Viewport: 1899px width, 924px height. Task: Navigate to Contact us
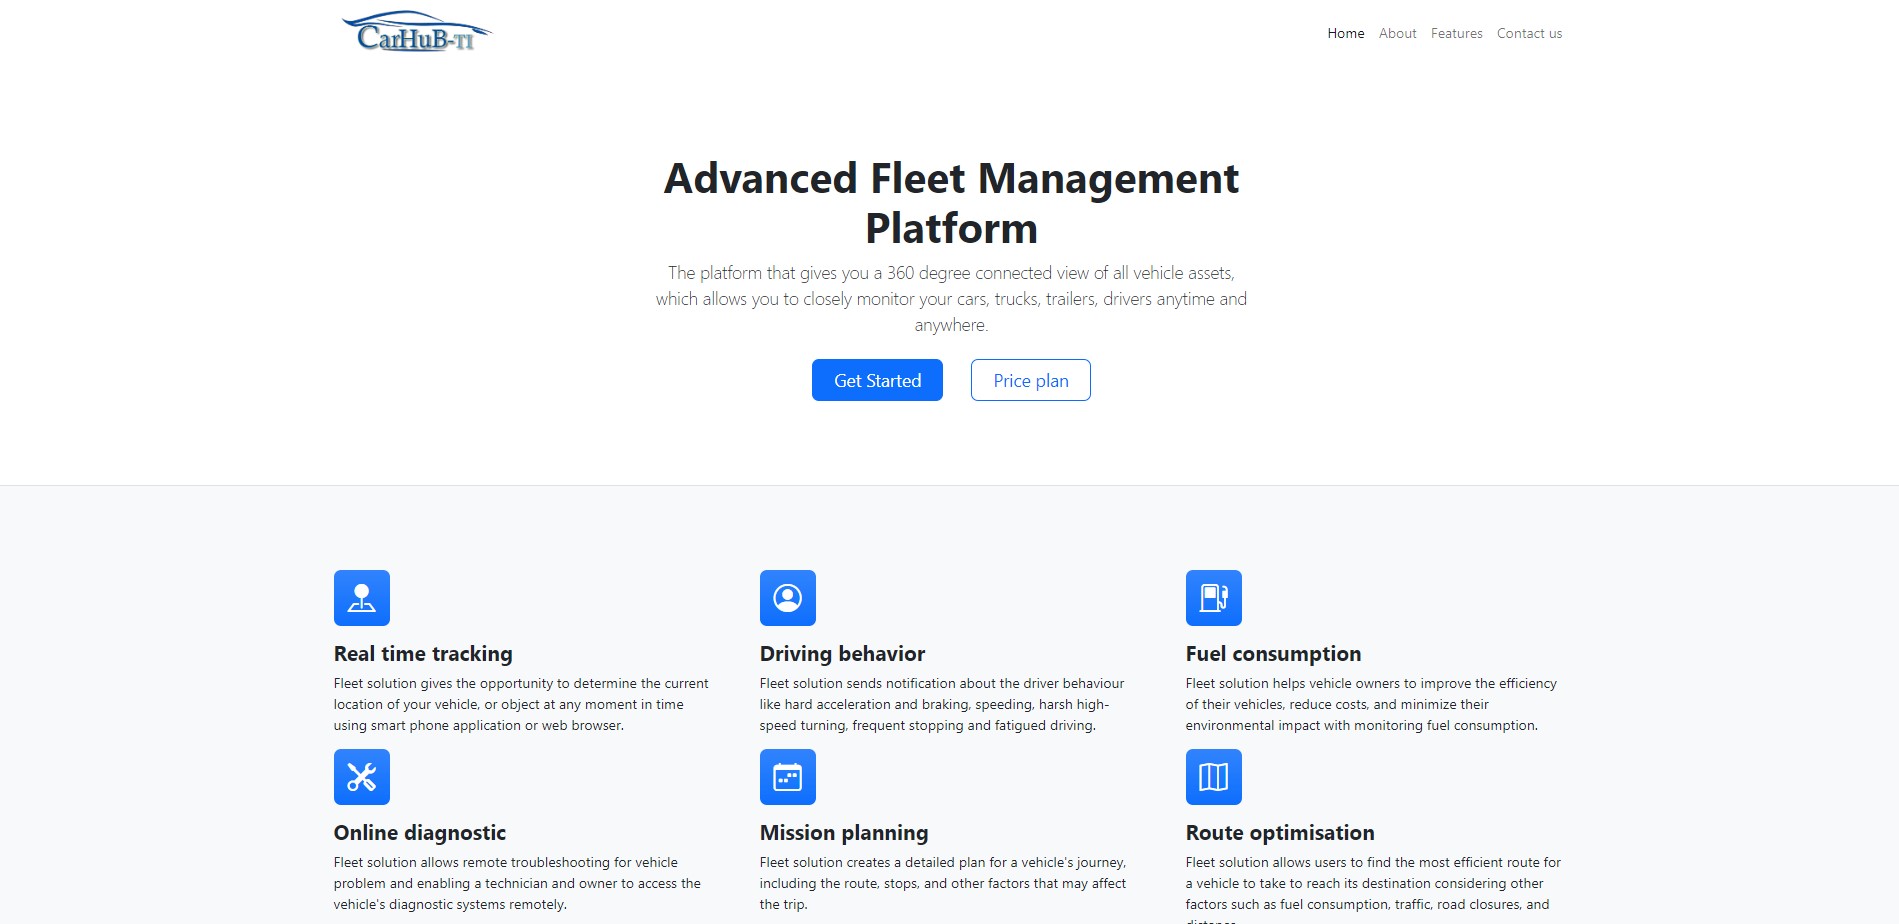point(1529,33)
